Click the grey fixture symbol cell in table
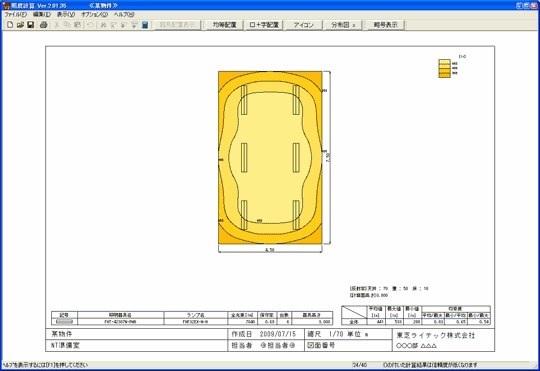This screenshot has height=371, width=540. point(64,322)
